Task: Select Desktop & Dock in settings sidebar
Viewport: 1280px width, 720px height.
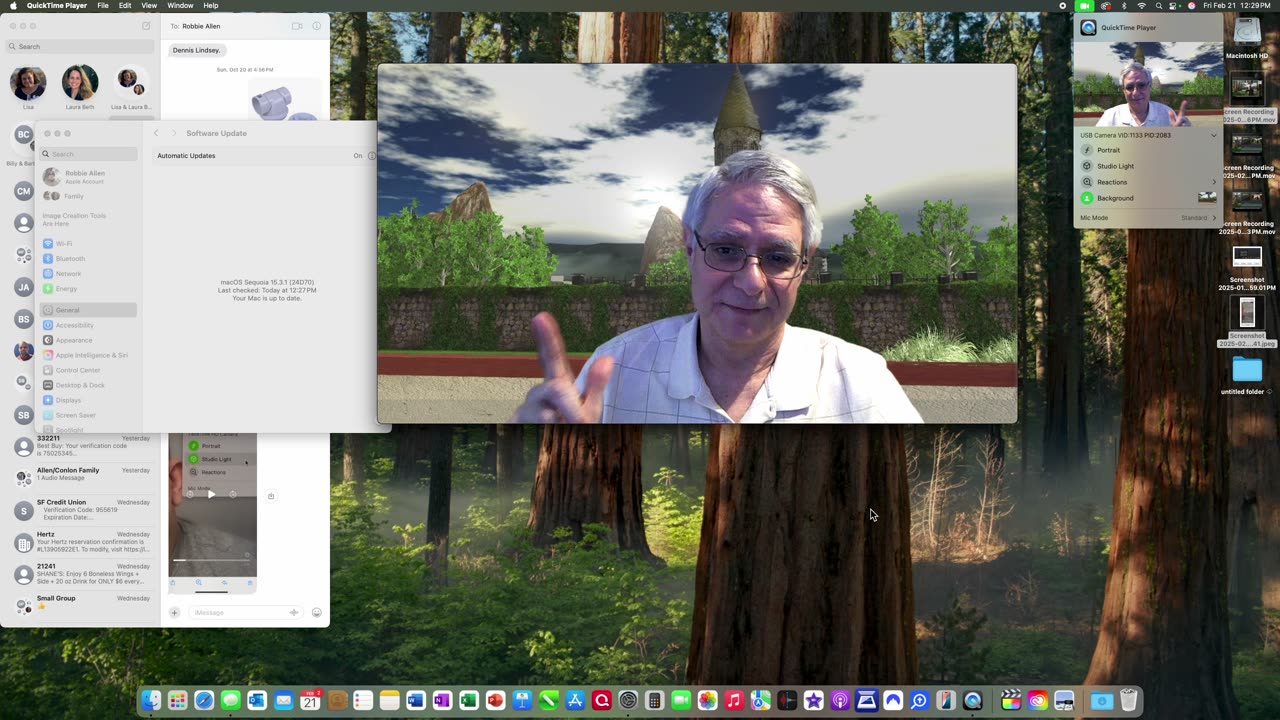Action: [89, 385]
